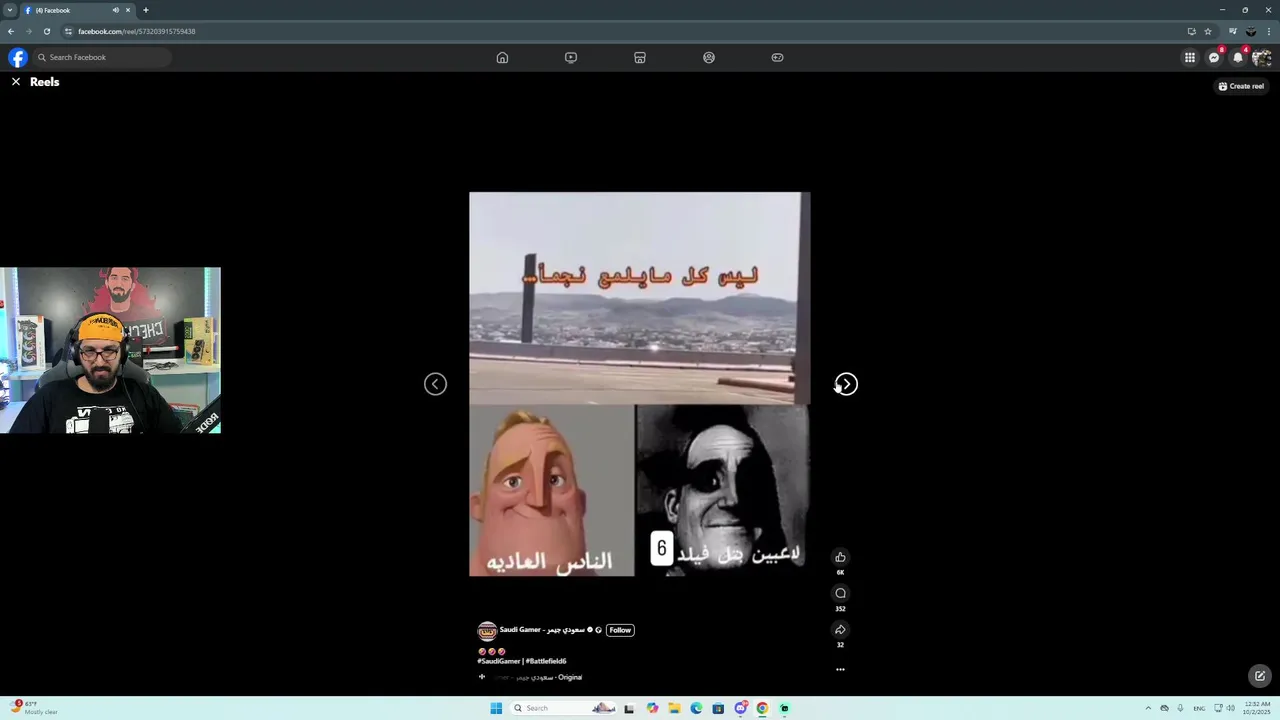This screenshot has width=1280, height=720.
Task: Go to Facebook Home feed icon
Action: point(502,57)
